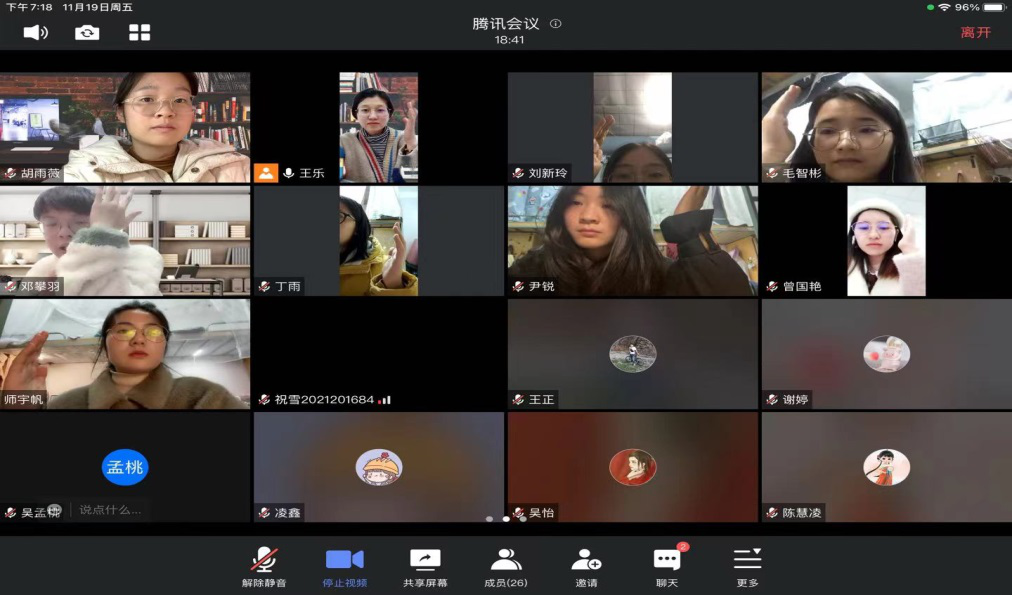The image size is (1012, 595).
Task: Leave meeting via 离开 button
Action: pos(975,32)
